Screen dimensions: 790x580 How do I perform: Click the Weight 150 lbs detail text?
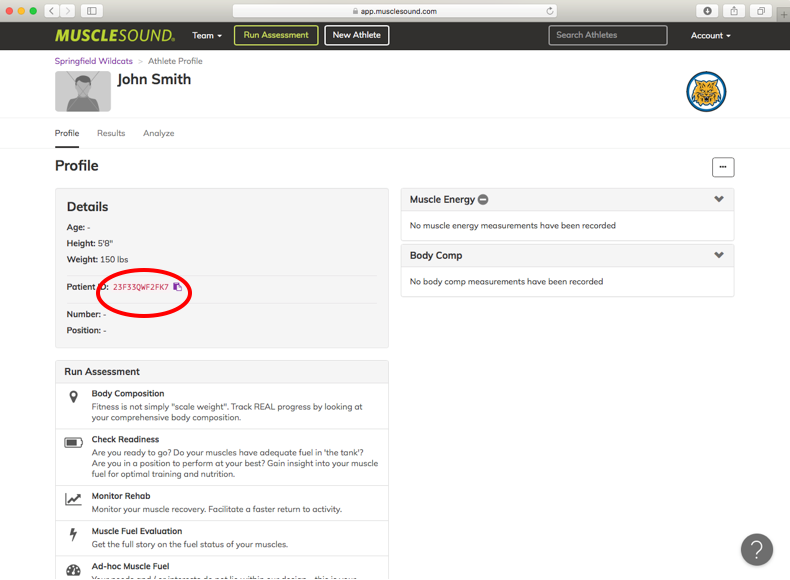[97, 260]
